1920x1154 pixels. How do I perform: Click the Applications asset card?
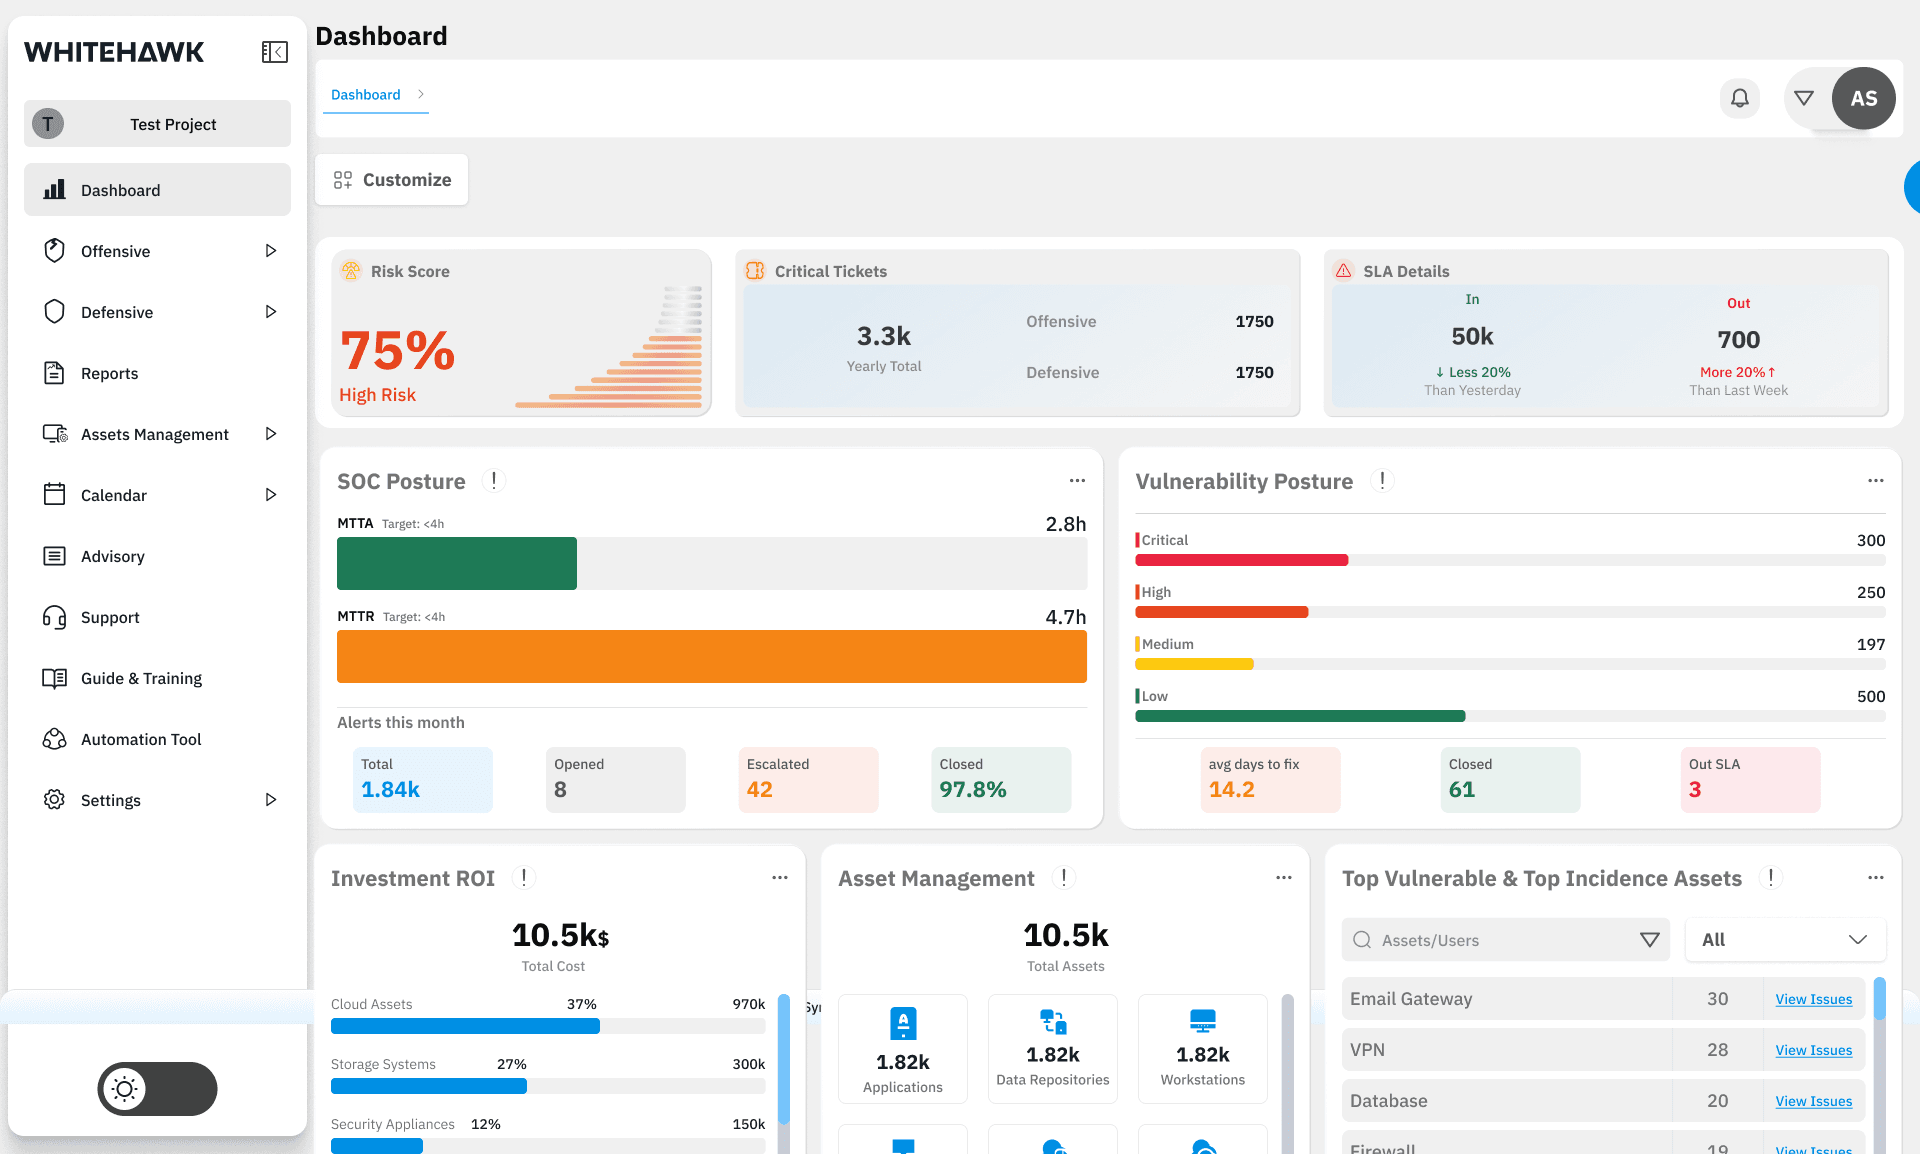pos(903,1049)
